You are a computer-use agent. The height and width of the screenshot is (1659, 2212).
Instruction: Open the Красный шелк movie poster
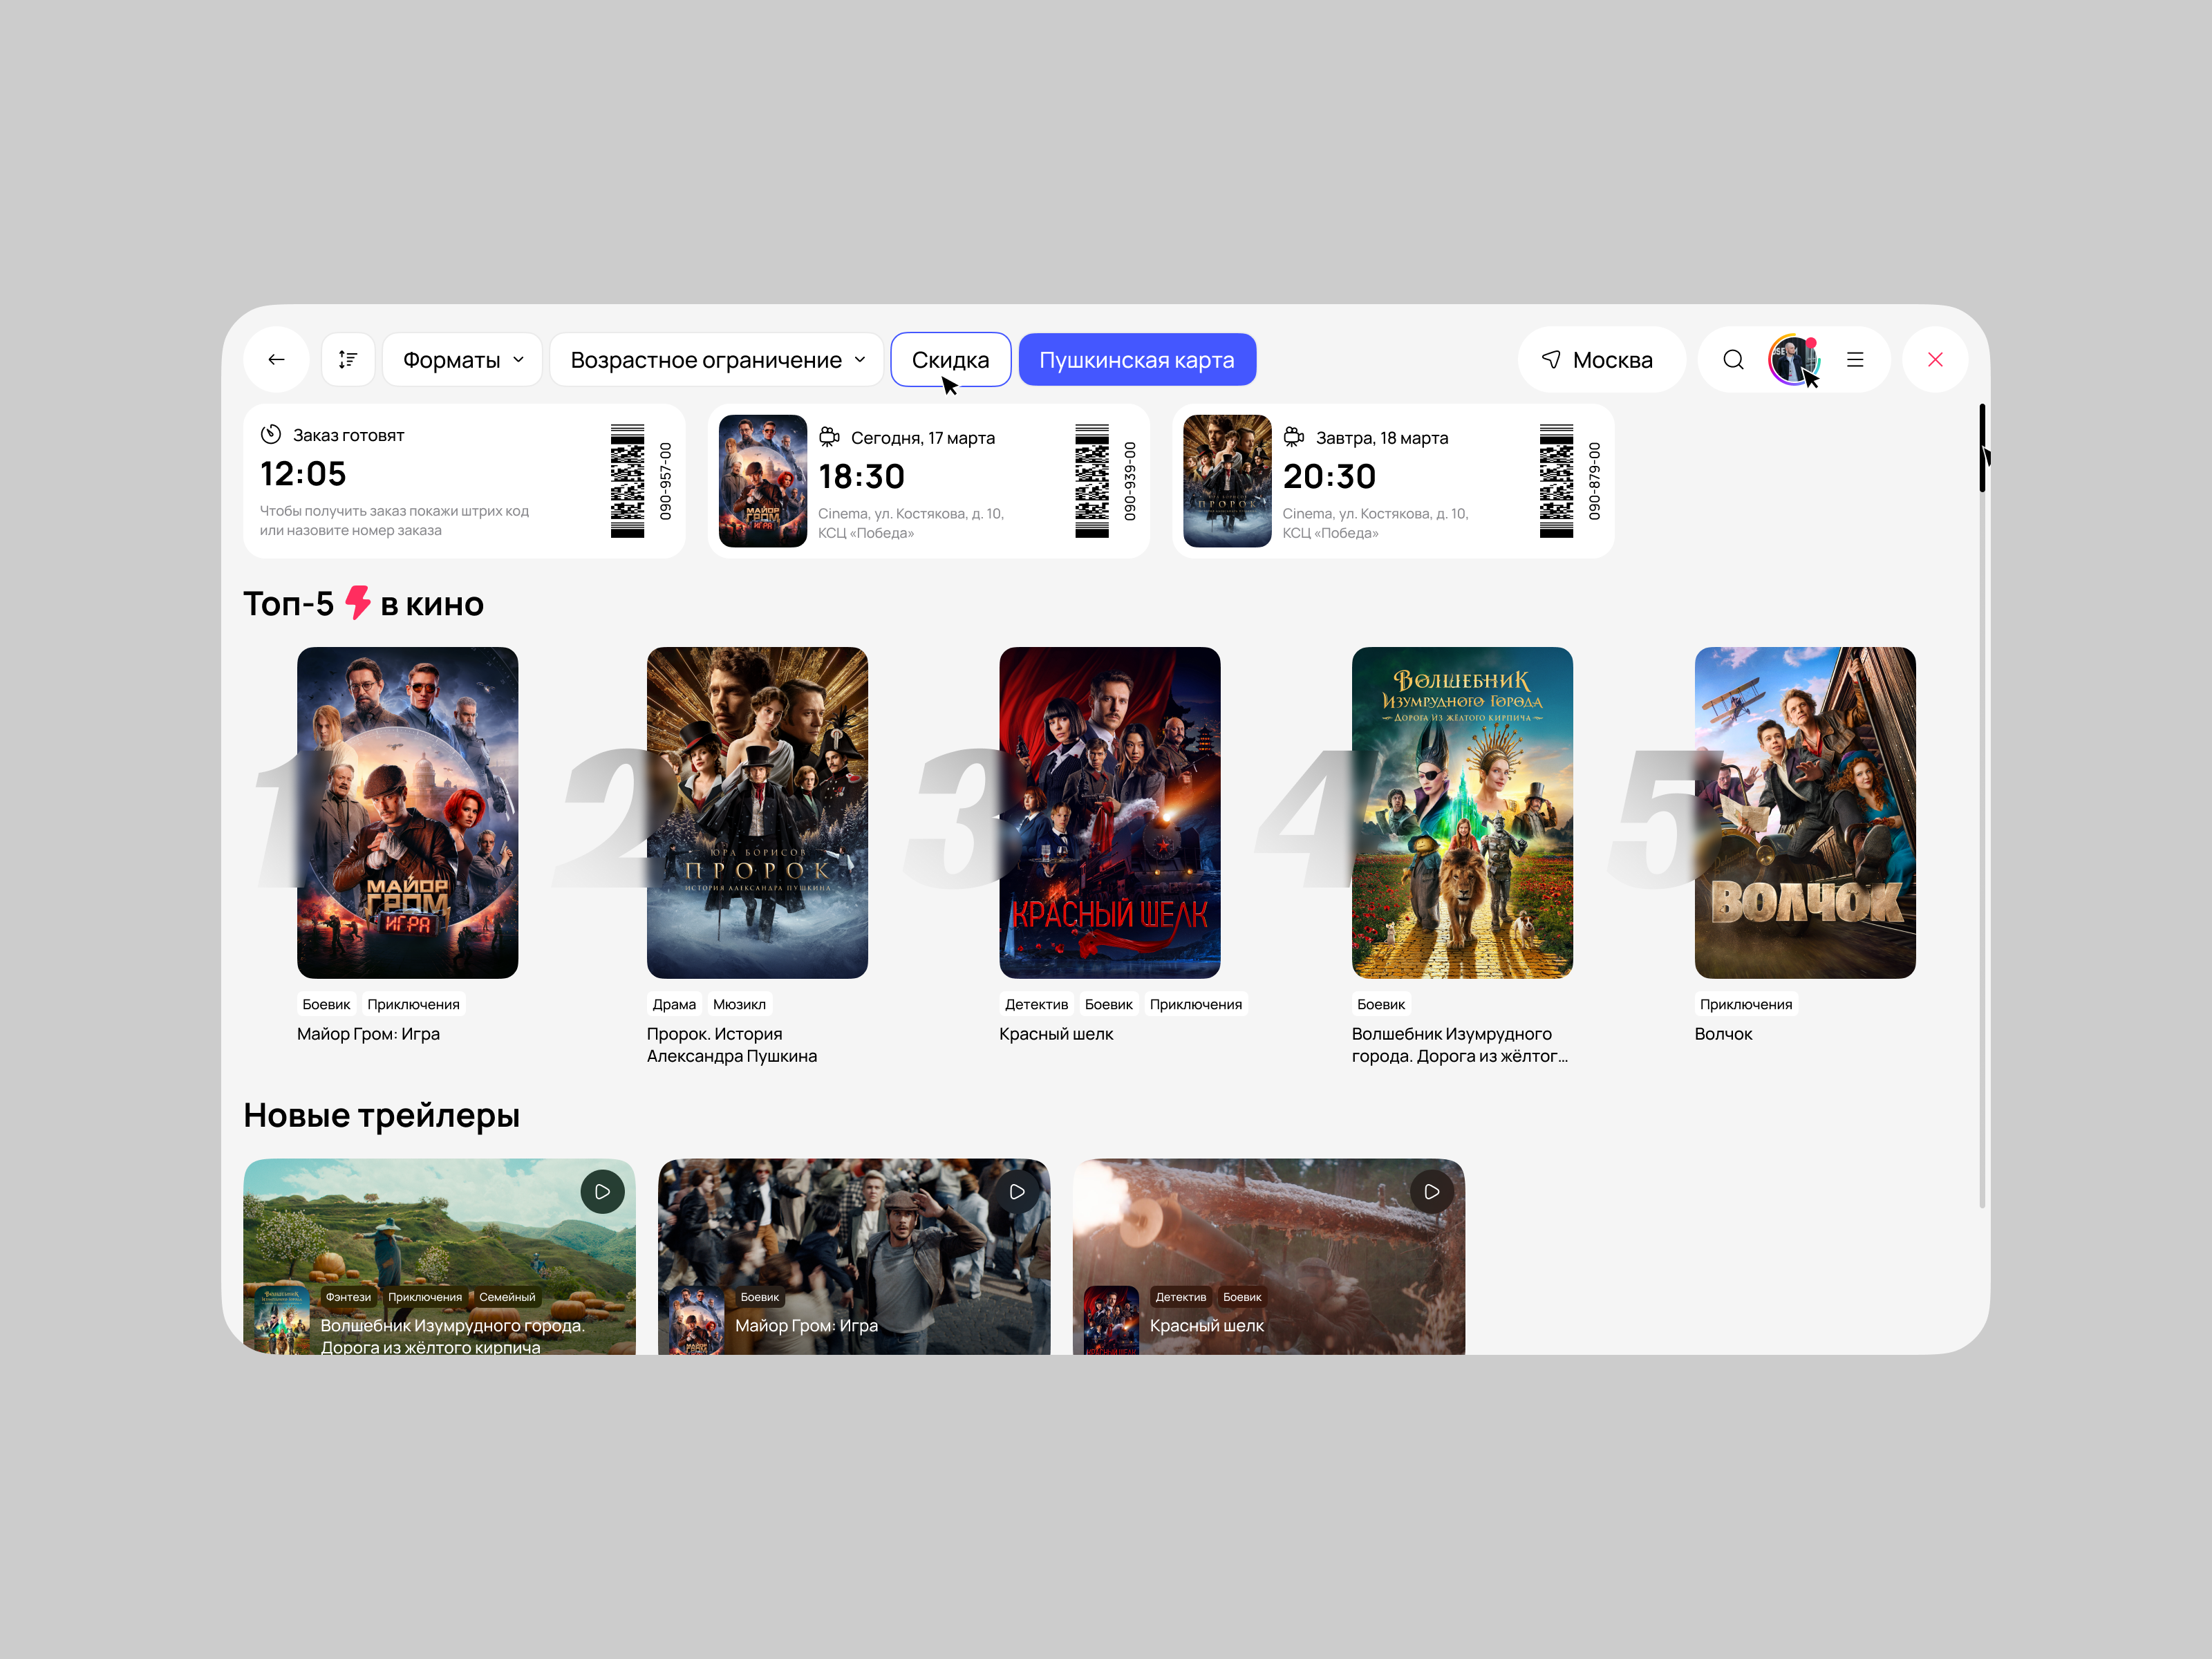click(x=1110, y=813)
